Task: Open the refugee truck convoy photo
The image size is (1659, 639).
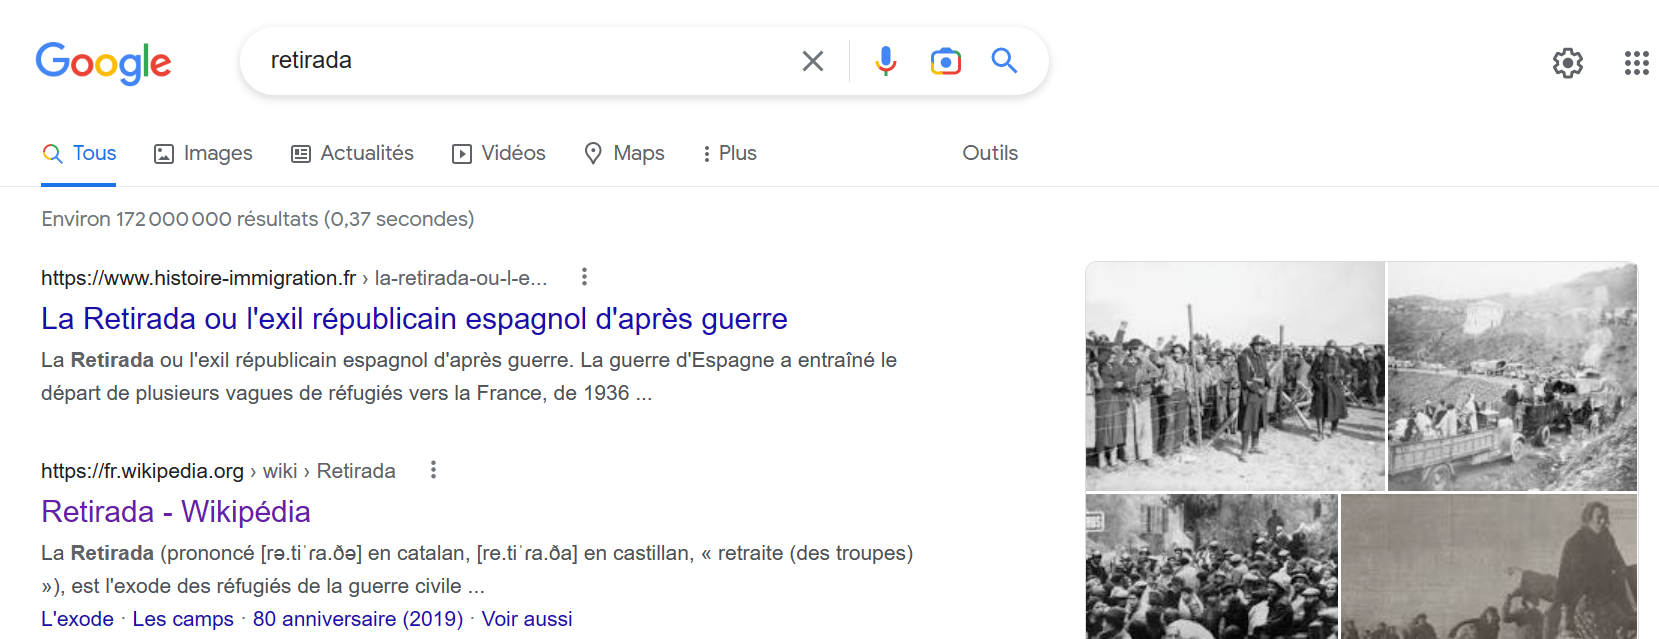Action: (1511, 376)
